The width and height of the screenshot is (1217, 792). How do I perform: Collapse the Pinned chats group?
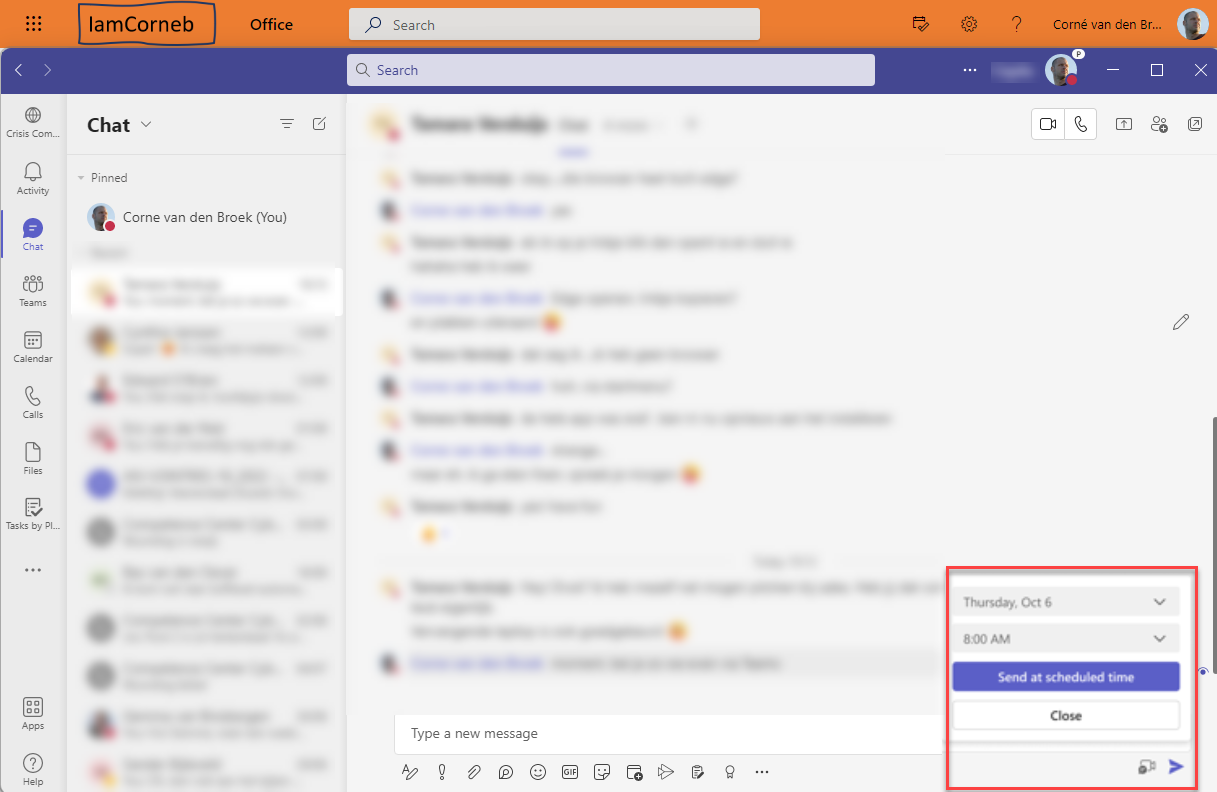click(103, 177)
